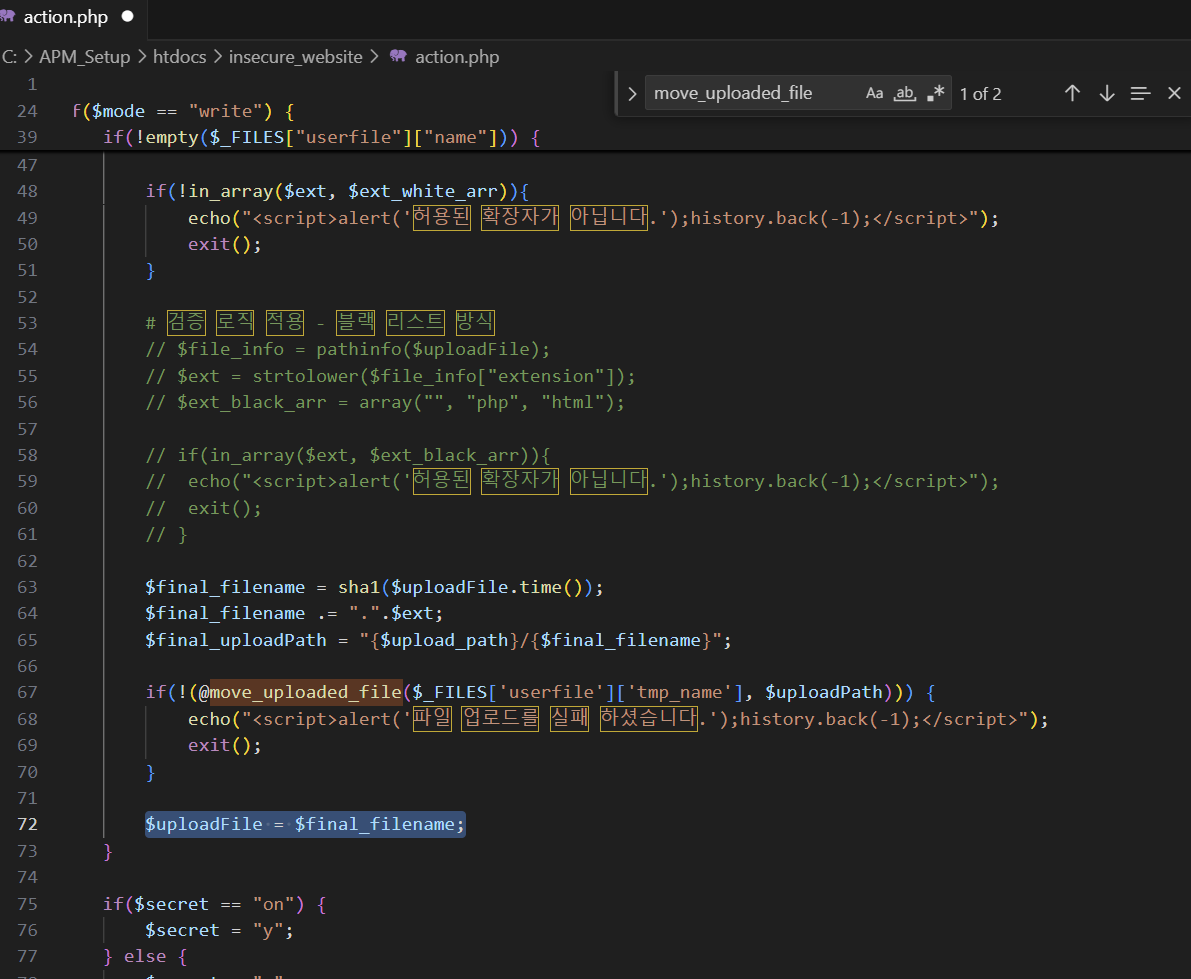Click } else { on line 77
This screenshot has width=1191, height=979.
pos(145,956)
